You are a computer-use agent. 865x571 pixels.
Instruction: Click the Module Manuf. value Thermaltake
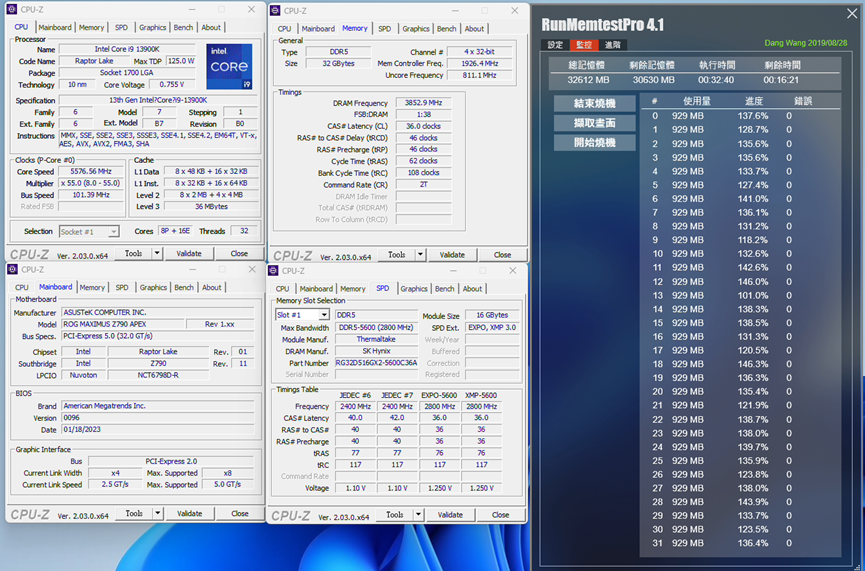[x=376, y=339]
